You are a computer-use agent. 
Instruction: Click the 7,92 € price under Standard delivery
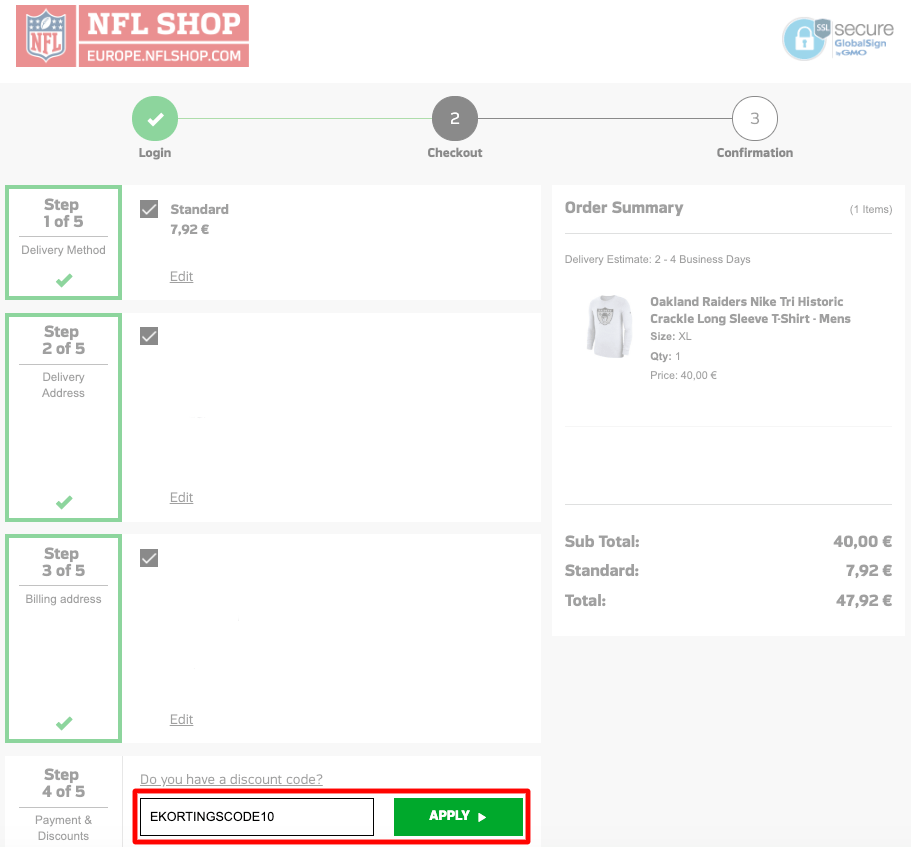pos(189,229)
